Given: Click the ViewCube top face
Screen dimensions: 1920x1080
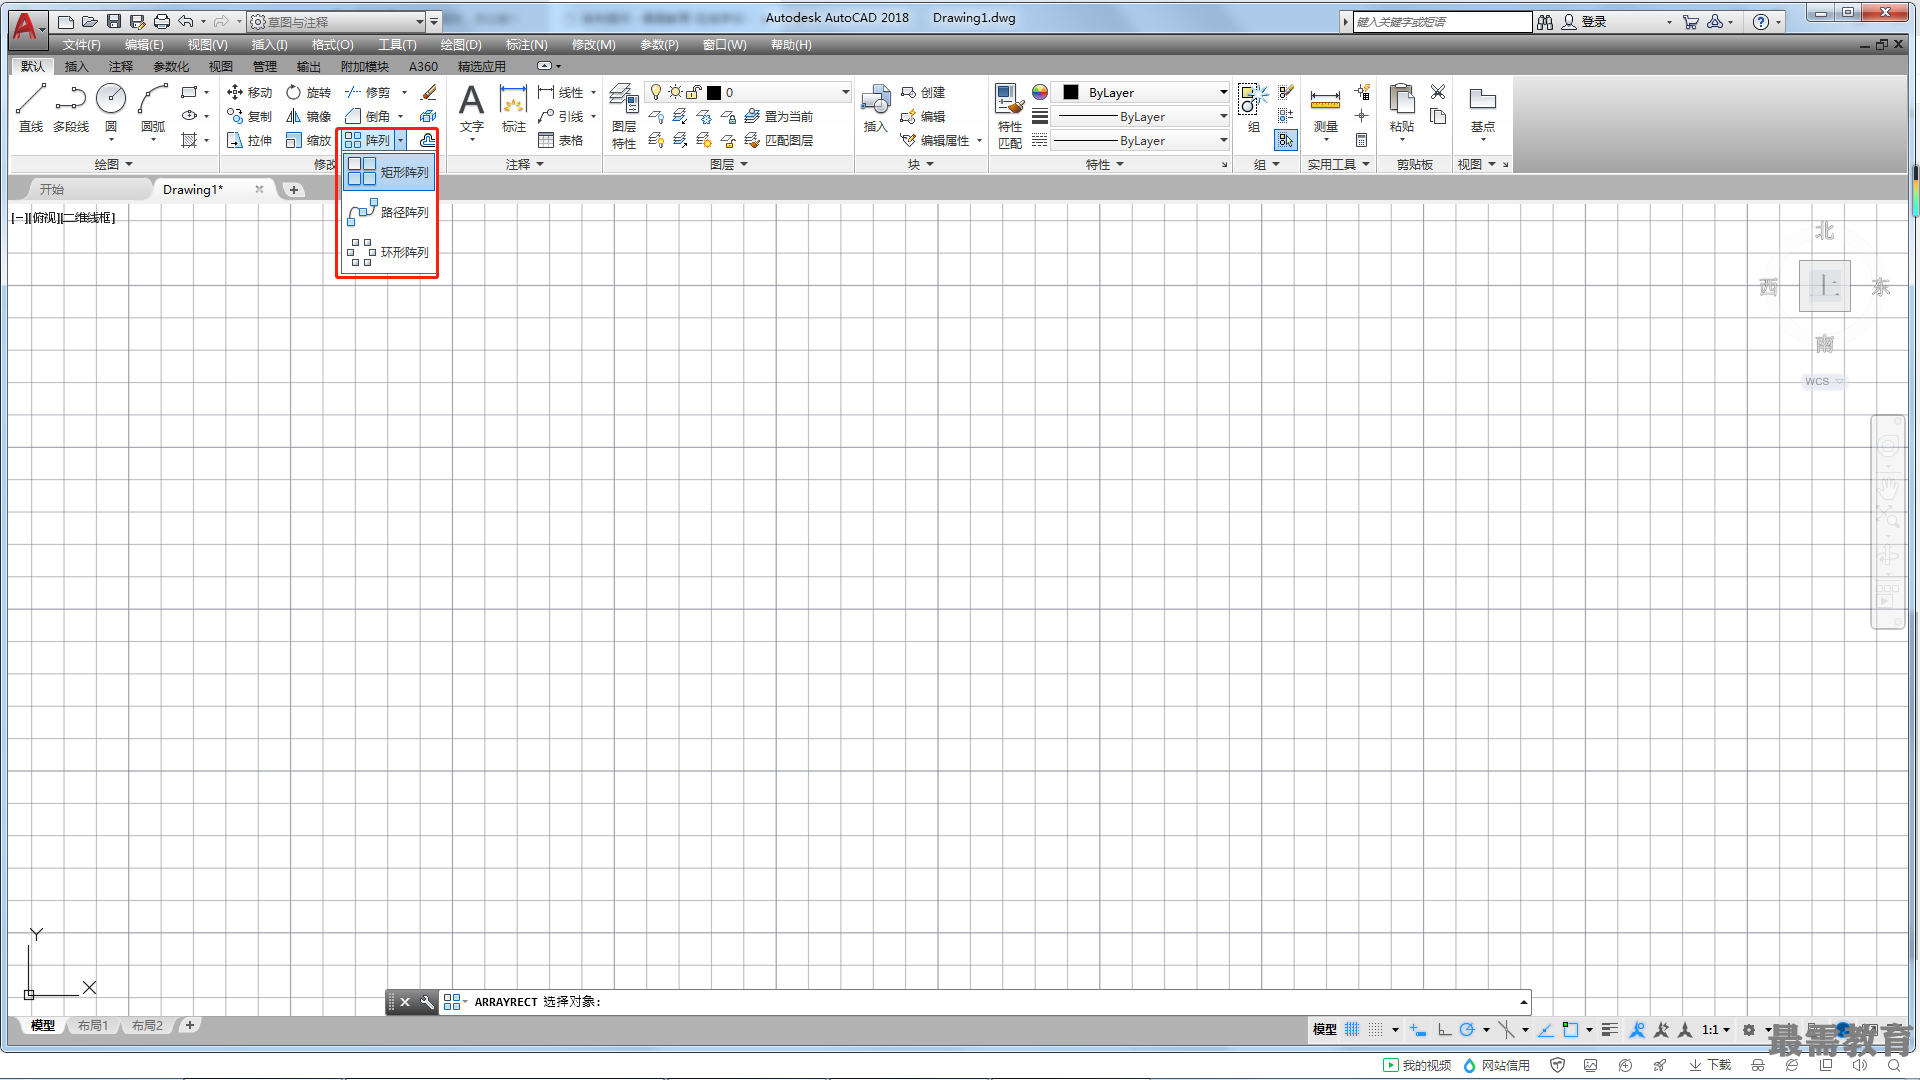Looking at the screenshot, I should (1824, 286).
